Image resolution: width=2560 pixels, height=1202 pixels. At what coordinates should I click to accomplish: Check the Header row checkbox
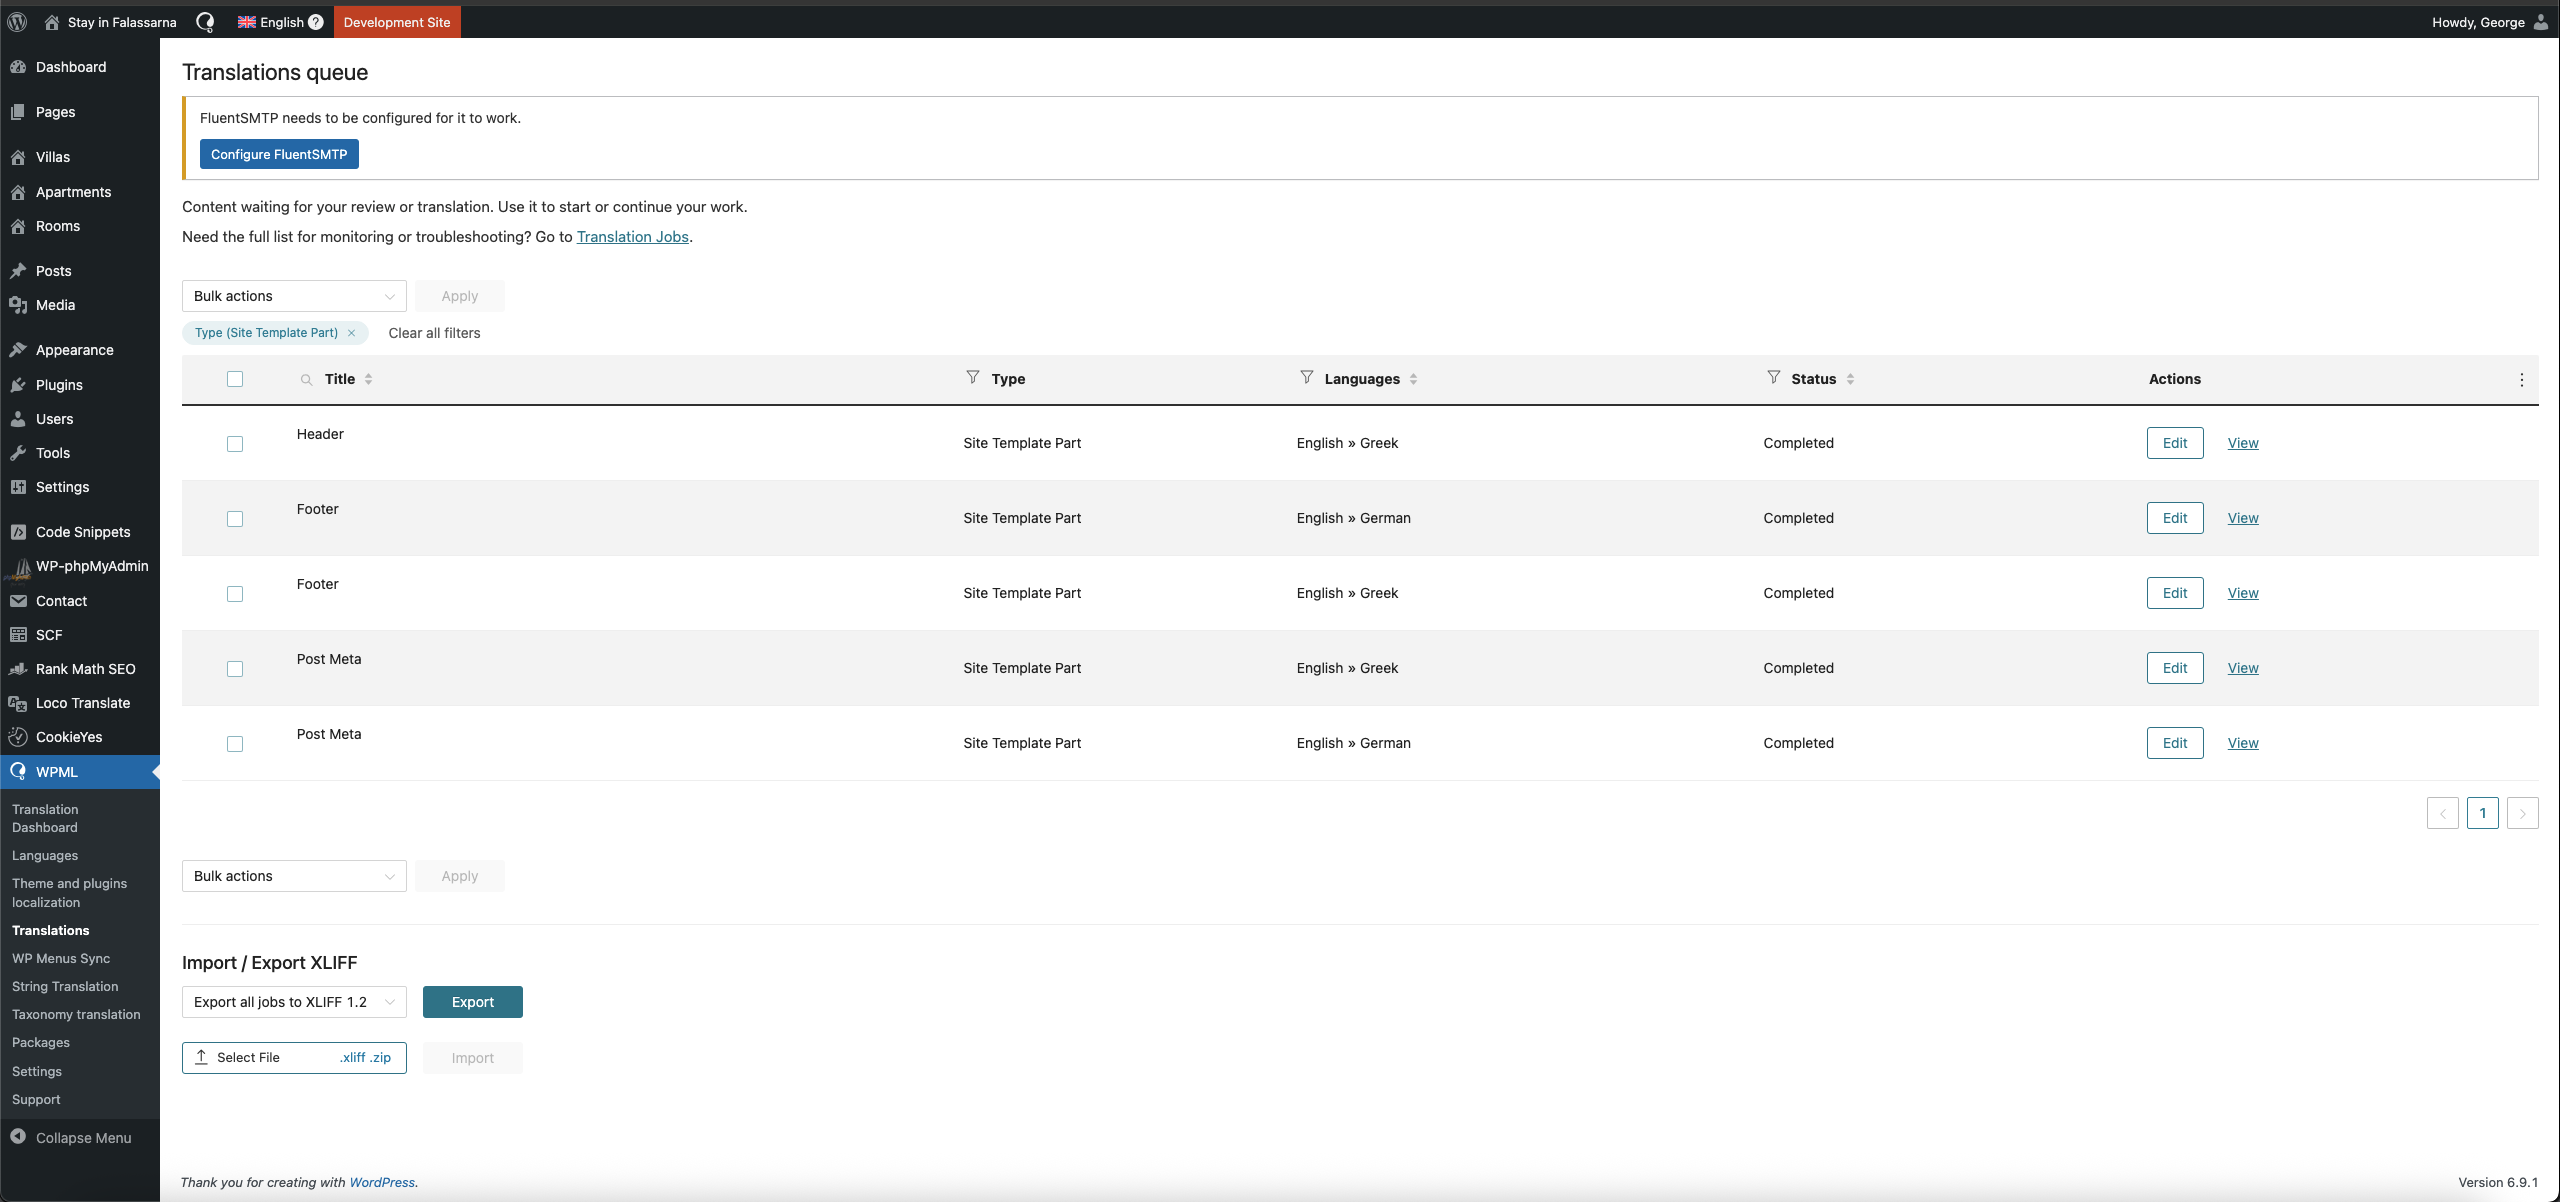(235, 444)
